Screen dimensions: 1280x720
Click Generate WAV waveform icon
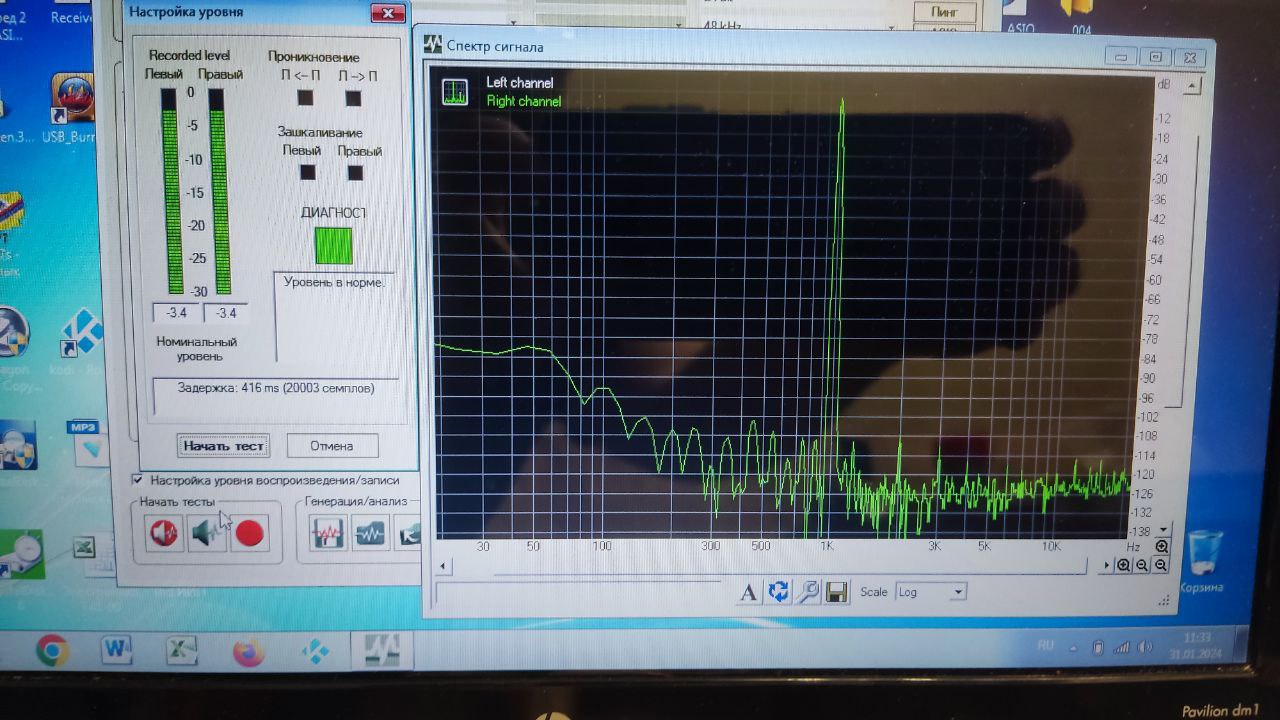(x=328, y=534)
